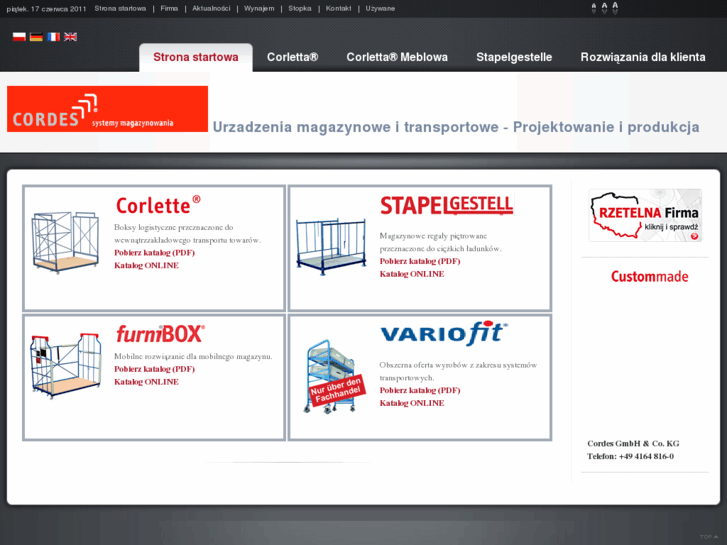Download the Corlette PDF catalog
727x545 pixels.
pos(154,253)
